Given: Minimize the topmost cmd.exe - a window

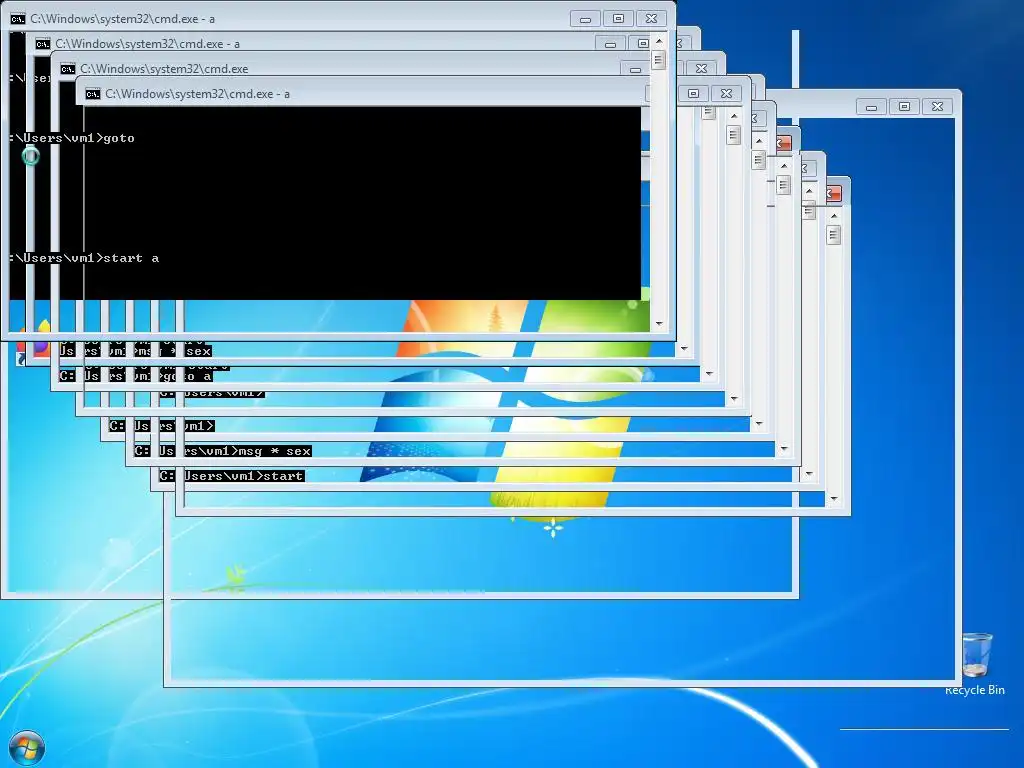Looking at the screenshot, I should [585, 19].
